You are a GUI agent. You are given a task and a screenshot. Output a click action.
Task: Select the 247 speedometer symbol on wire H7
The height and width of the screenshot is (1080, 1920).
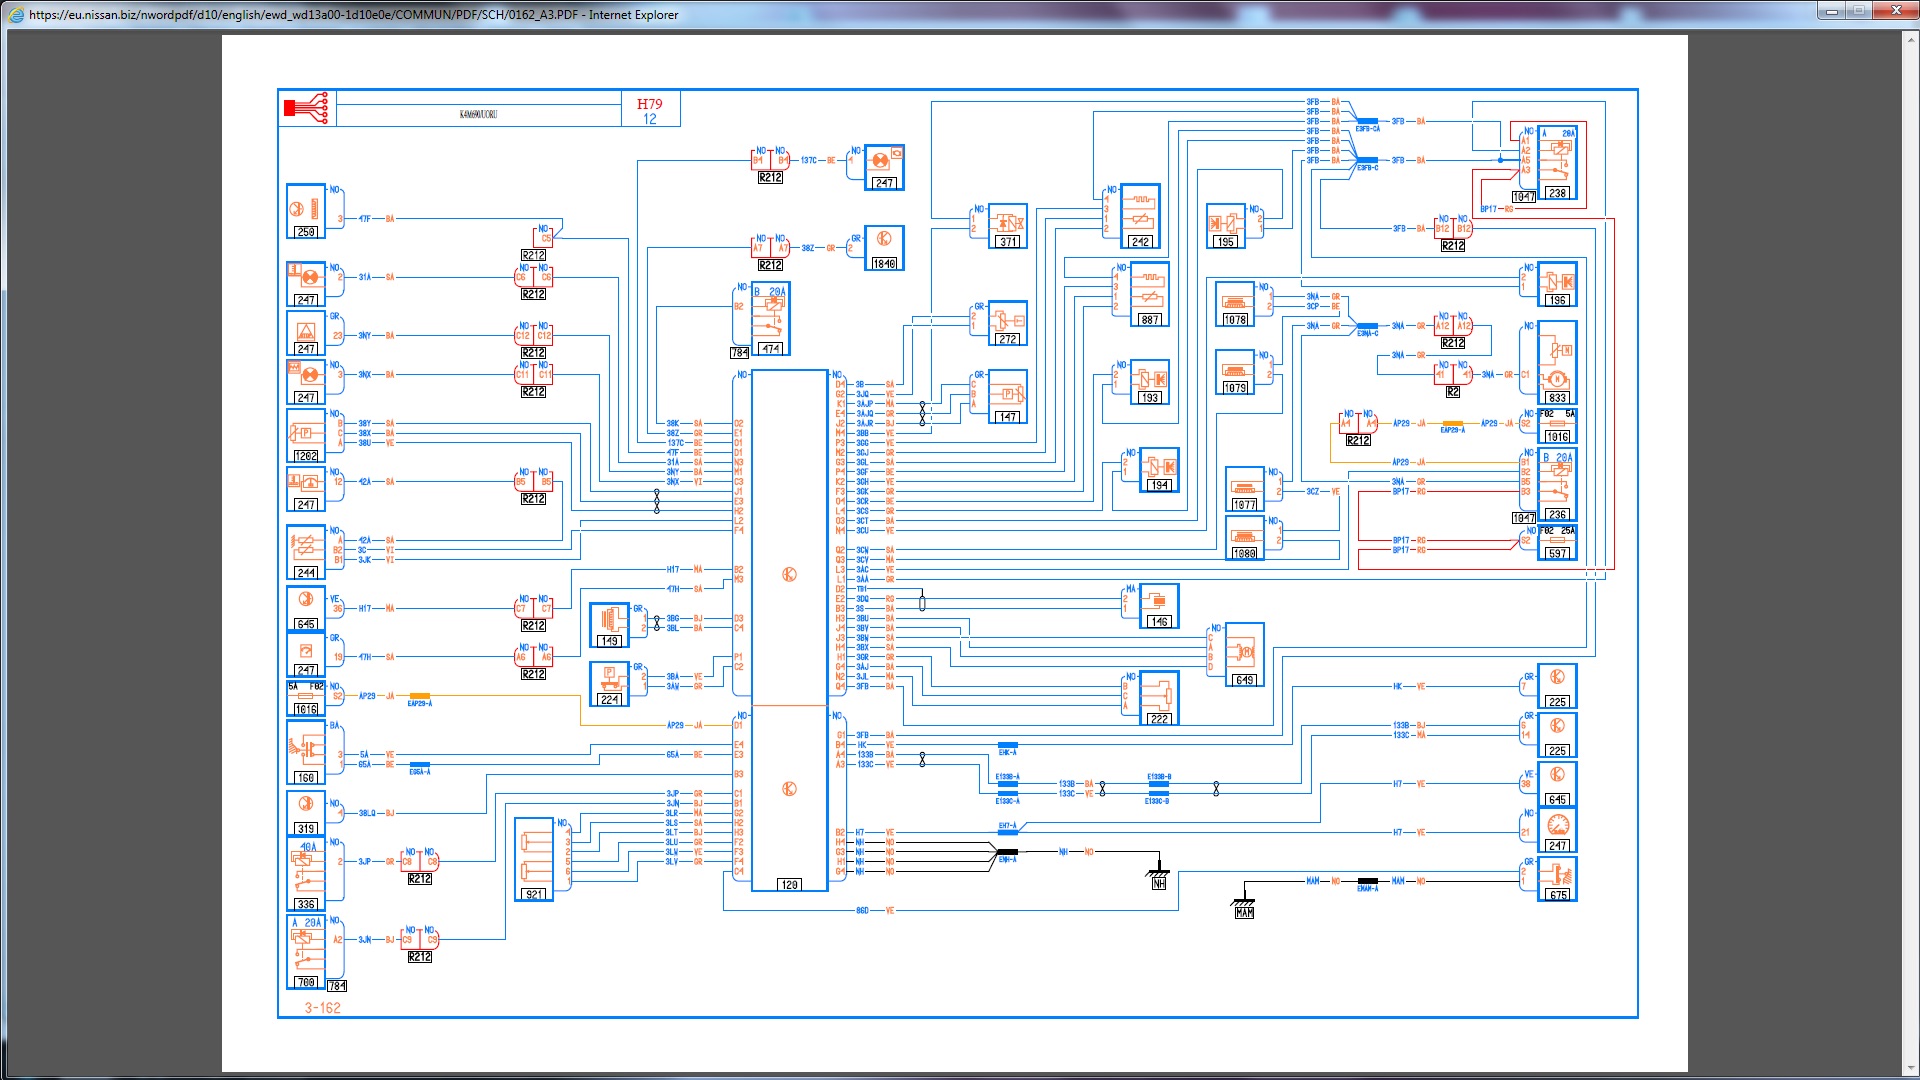(x=1557, y=831)
